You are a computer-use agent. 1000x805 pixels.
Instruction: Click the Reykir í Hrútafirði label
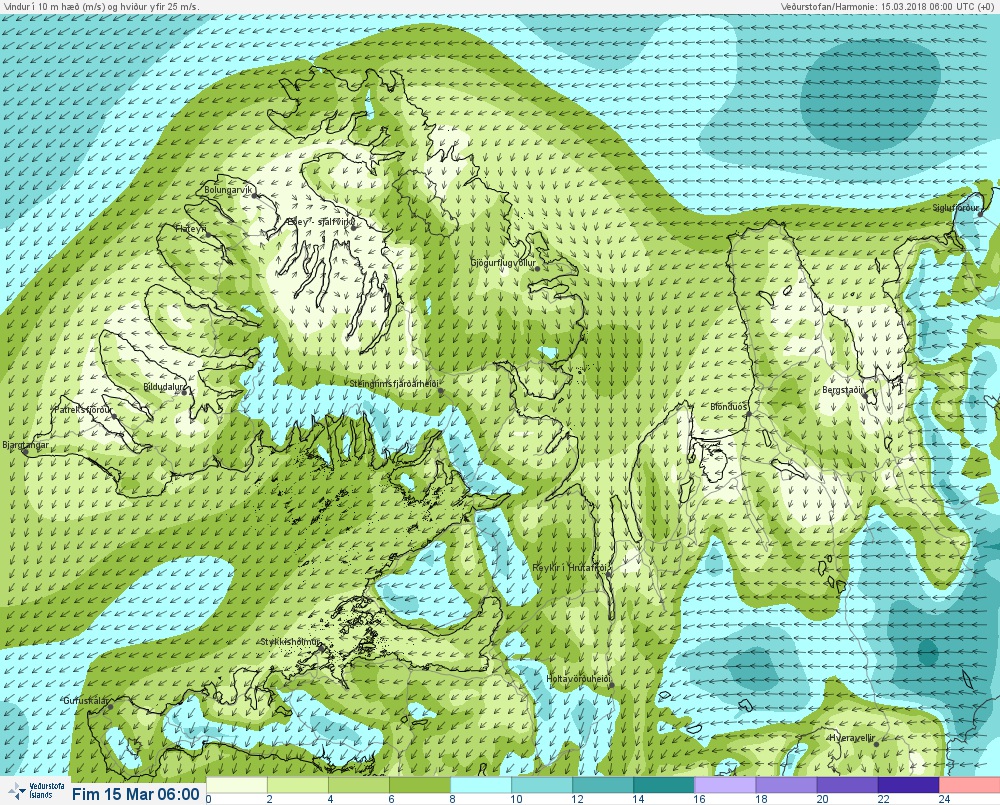coord(572,568)
